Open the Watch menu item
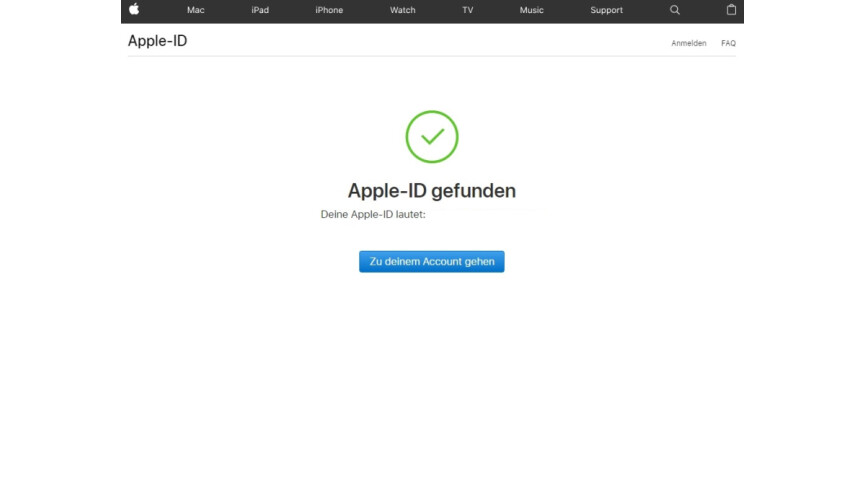Image resolution: width=864 pixels, height=486 pixels. click(402, 10)
